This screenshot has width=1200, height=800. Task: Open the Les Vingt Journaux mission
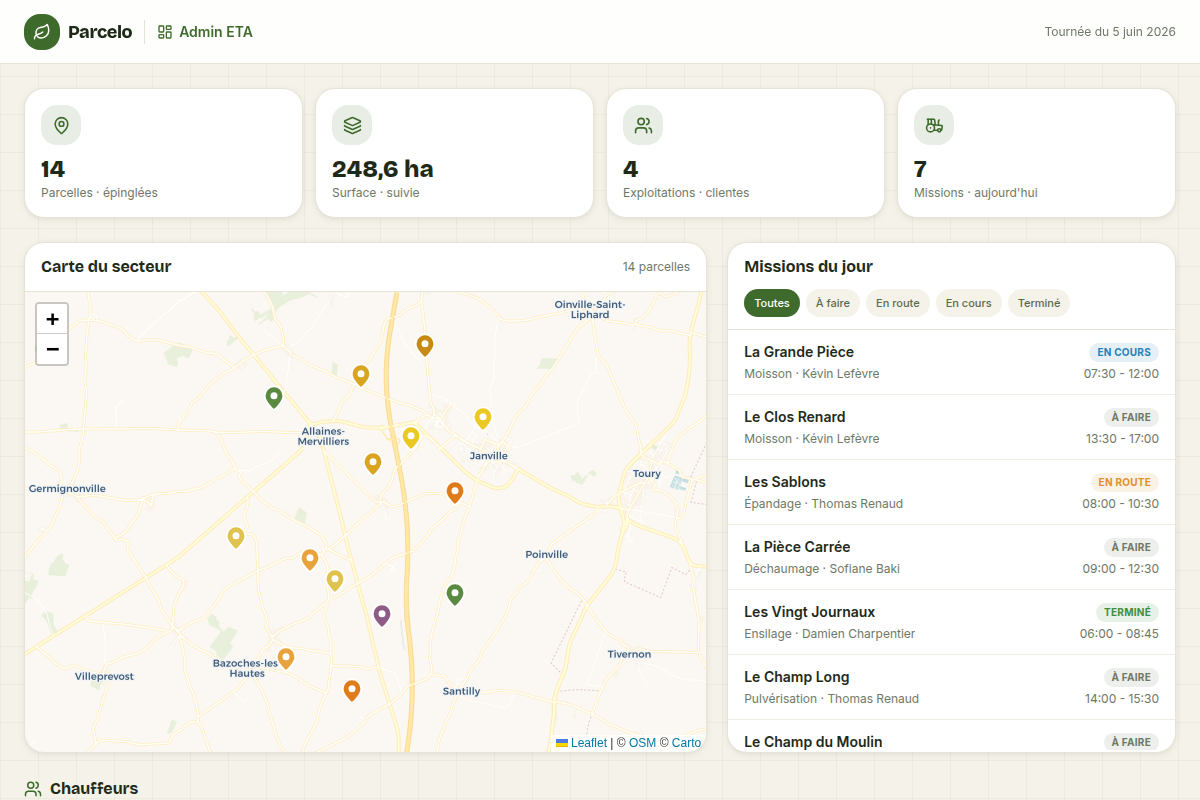(951, 622)
